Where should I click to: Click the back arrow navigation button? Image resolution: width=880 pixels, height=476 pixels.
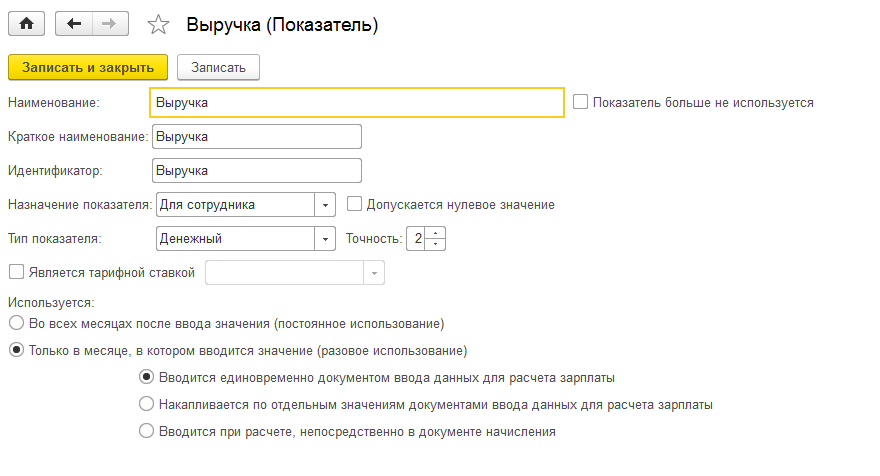pos(74,24)
